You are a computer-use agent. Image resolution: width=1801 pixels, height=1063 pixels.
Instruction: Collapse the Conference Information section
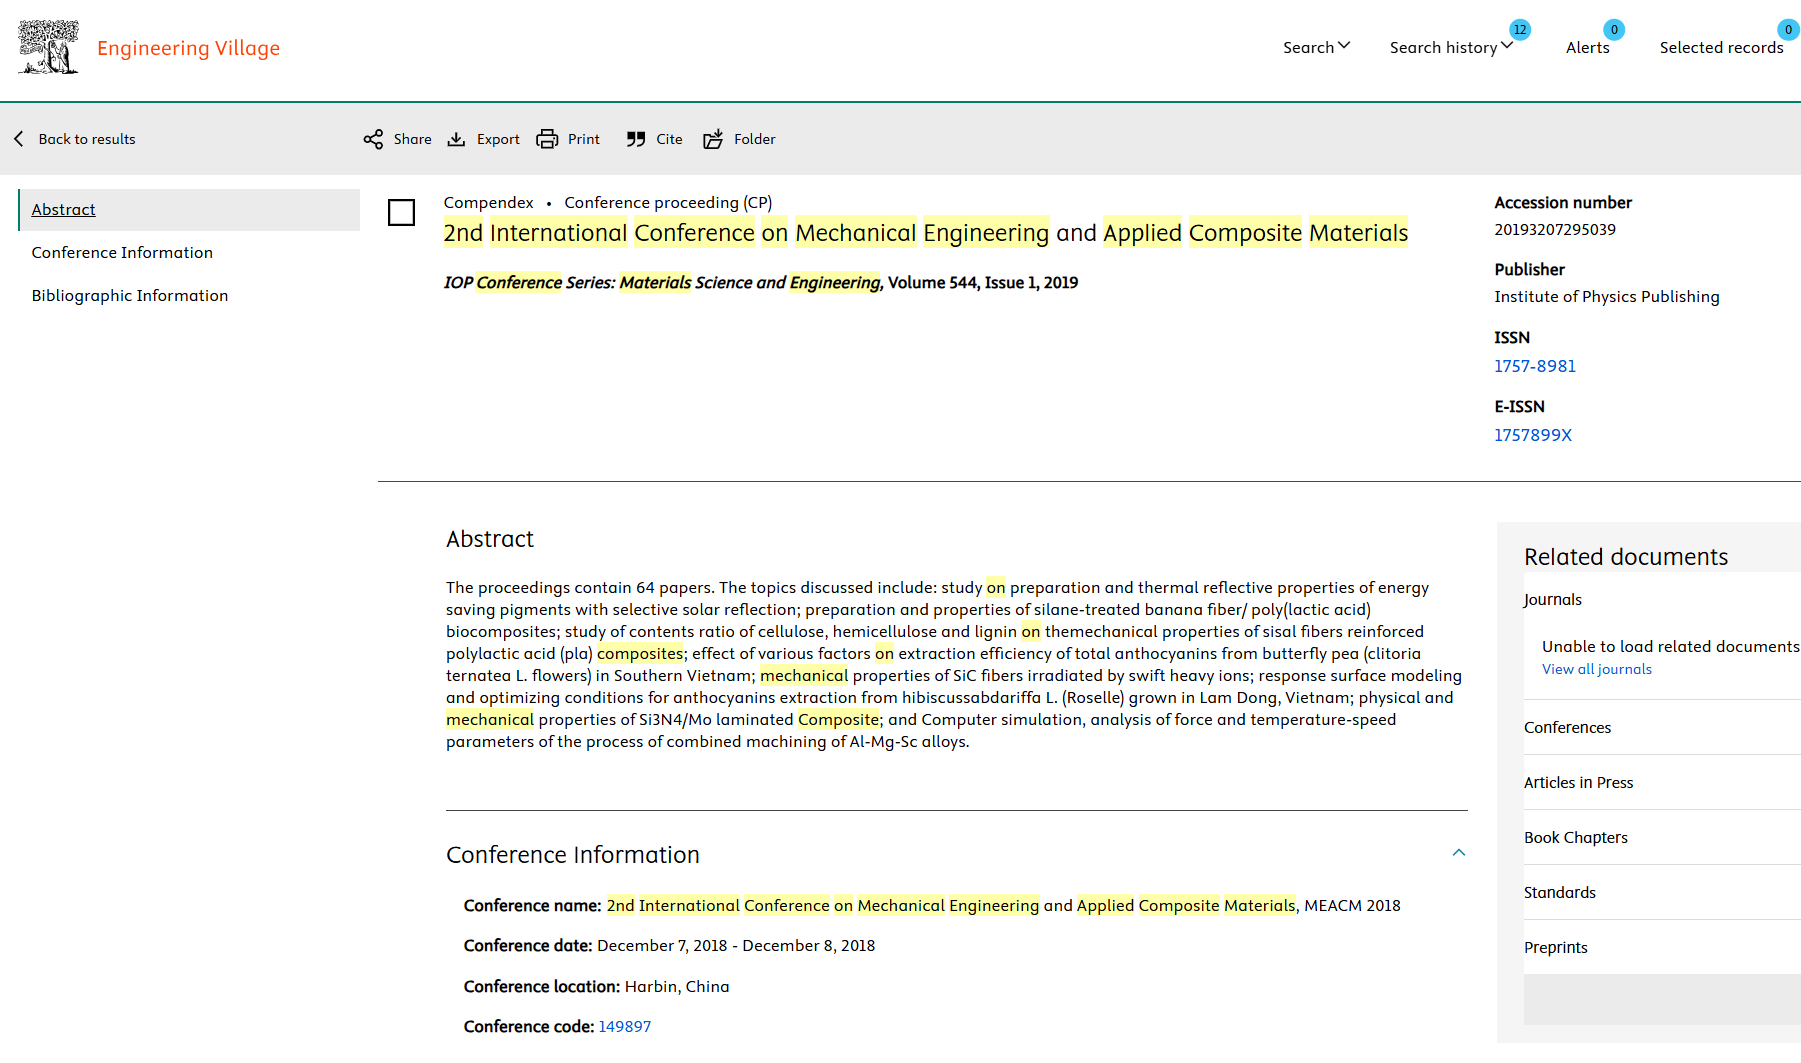pyautogui.click(x=1458, y=853)
